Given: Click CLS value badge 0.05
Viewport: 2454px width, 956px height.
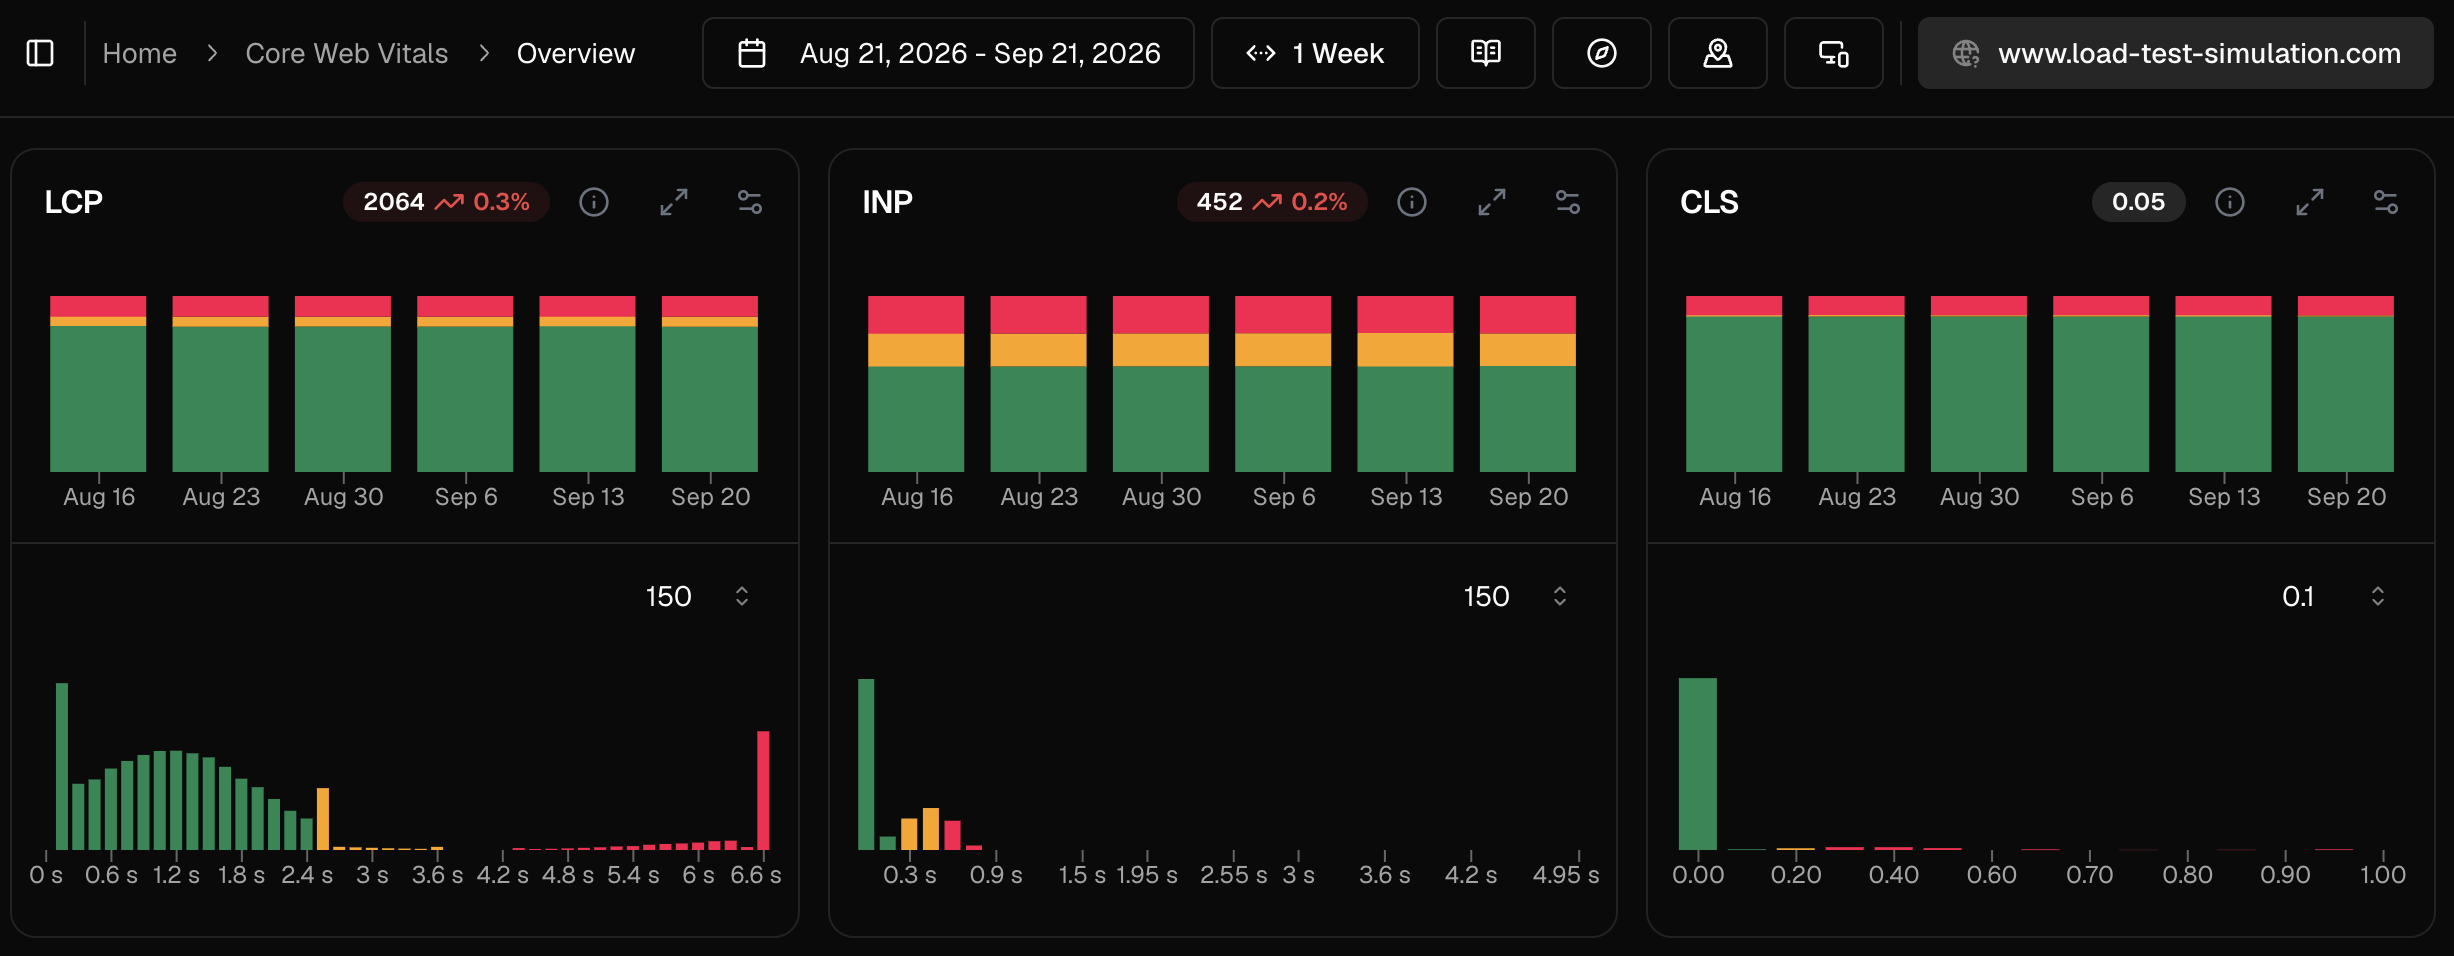Looking at the screenshot, I should (x=2138, y=202).
